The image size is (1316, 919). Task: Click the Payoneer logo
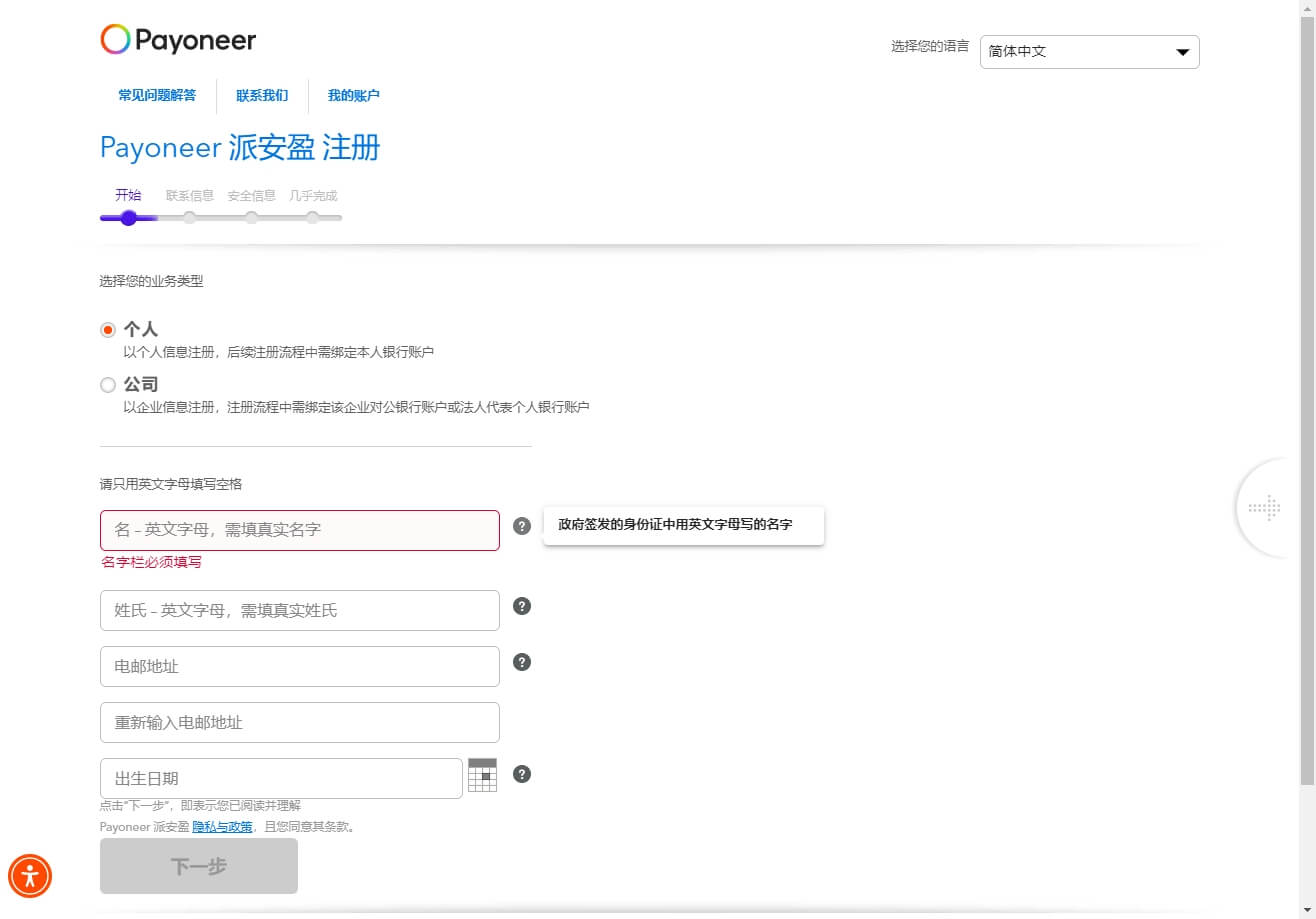(x=178, y=40)
